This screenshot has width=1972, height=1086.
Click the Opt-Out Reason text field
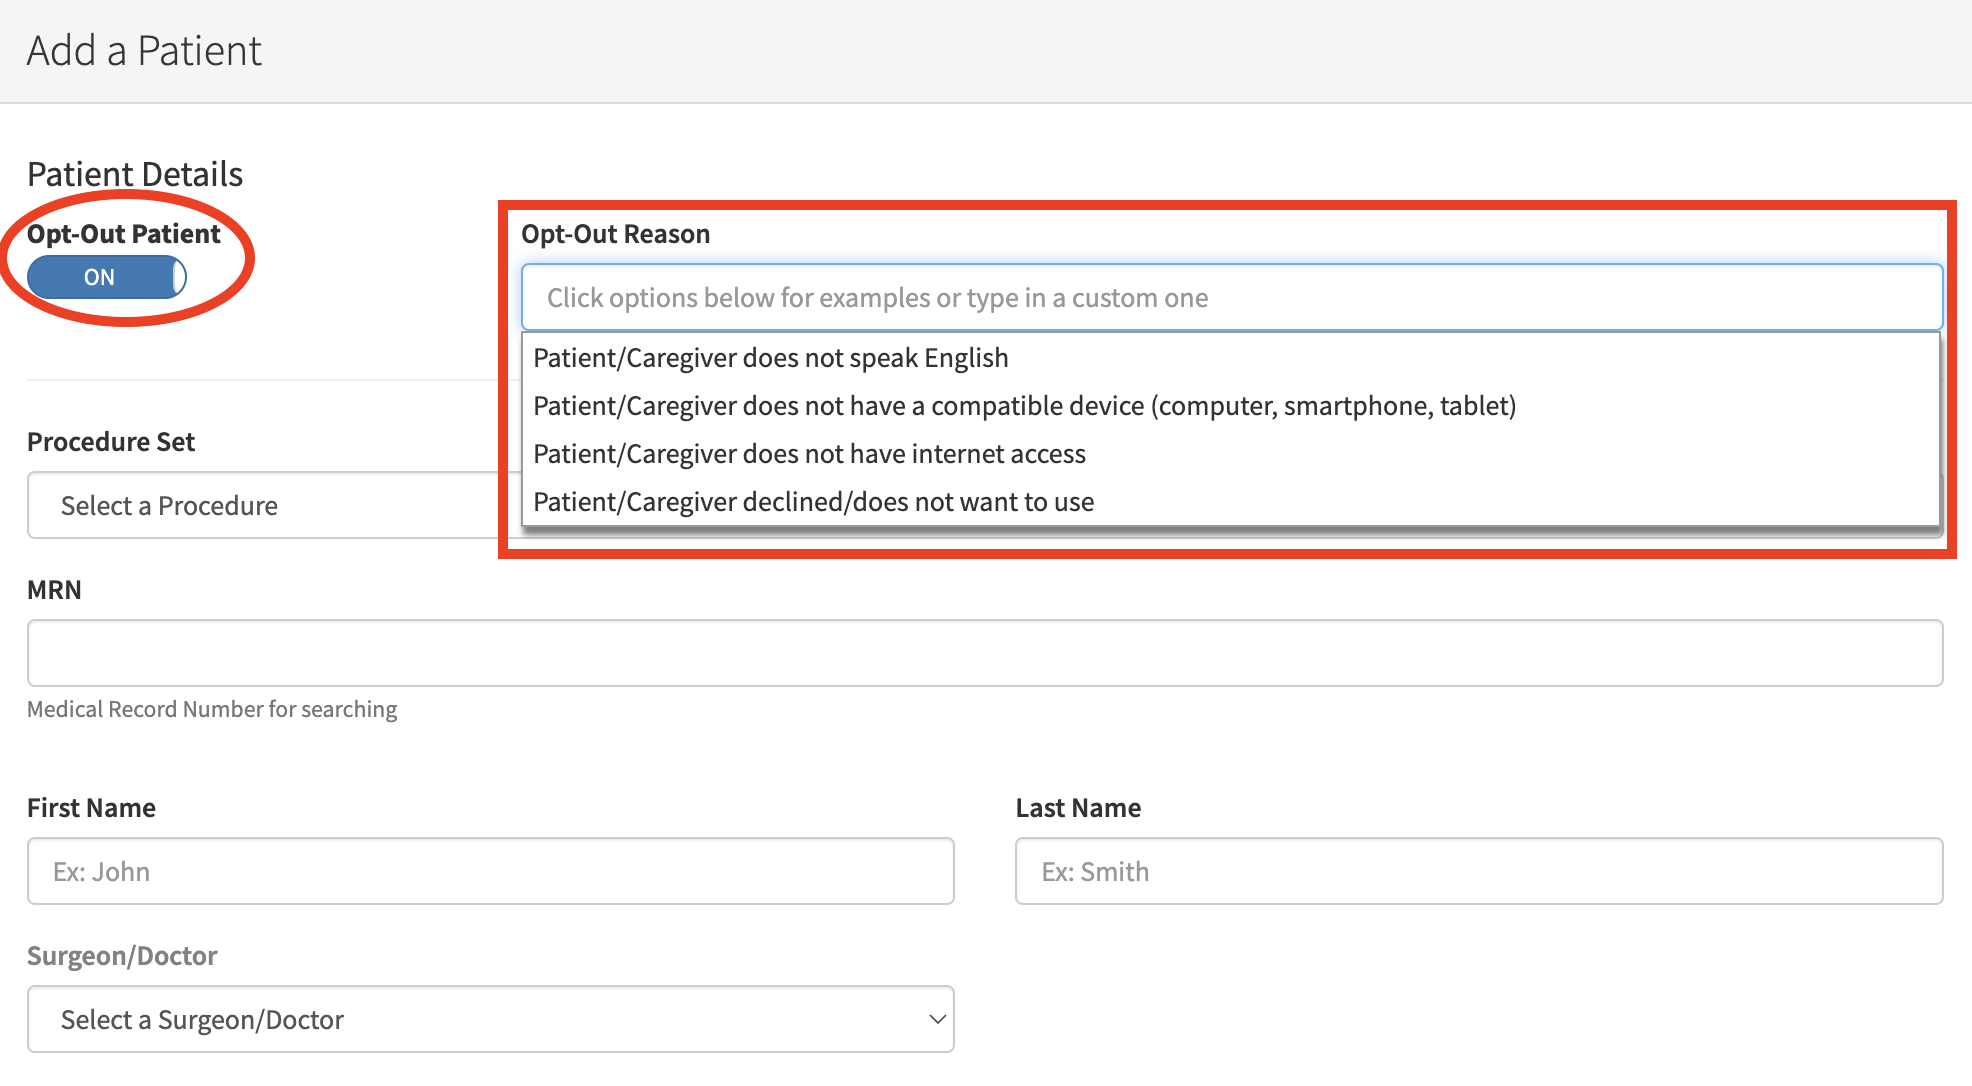pos(1230,298)
